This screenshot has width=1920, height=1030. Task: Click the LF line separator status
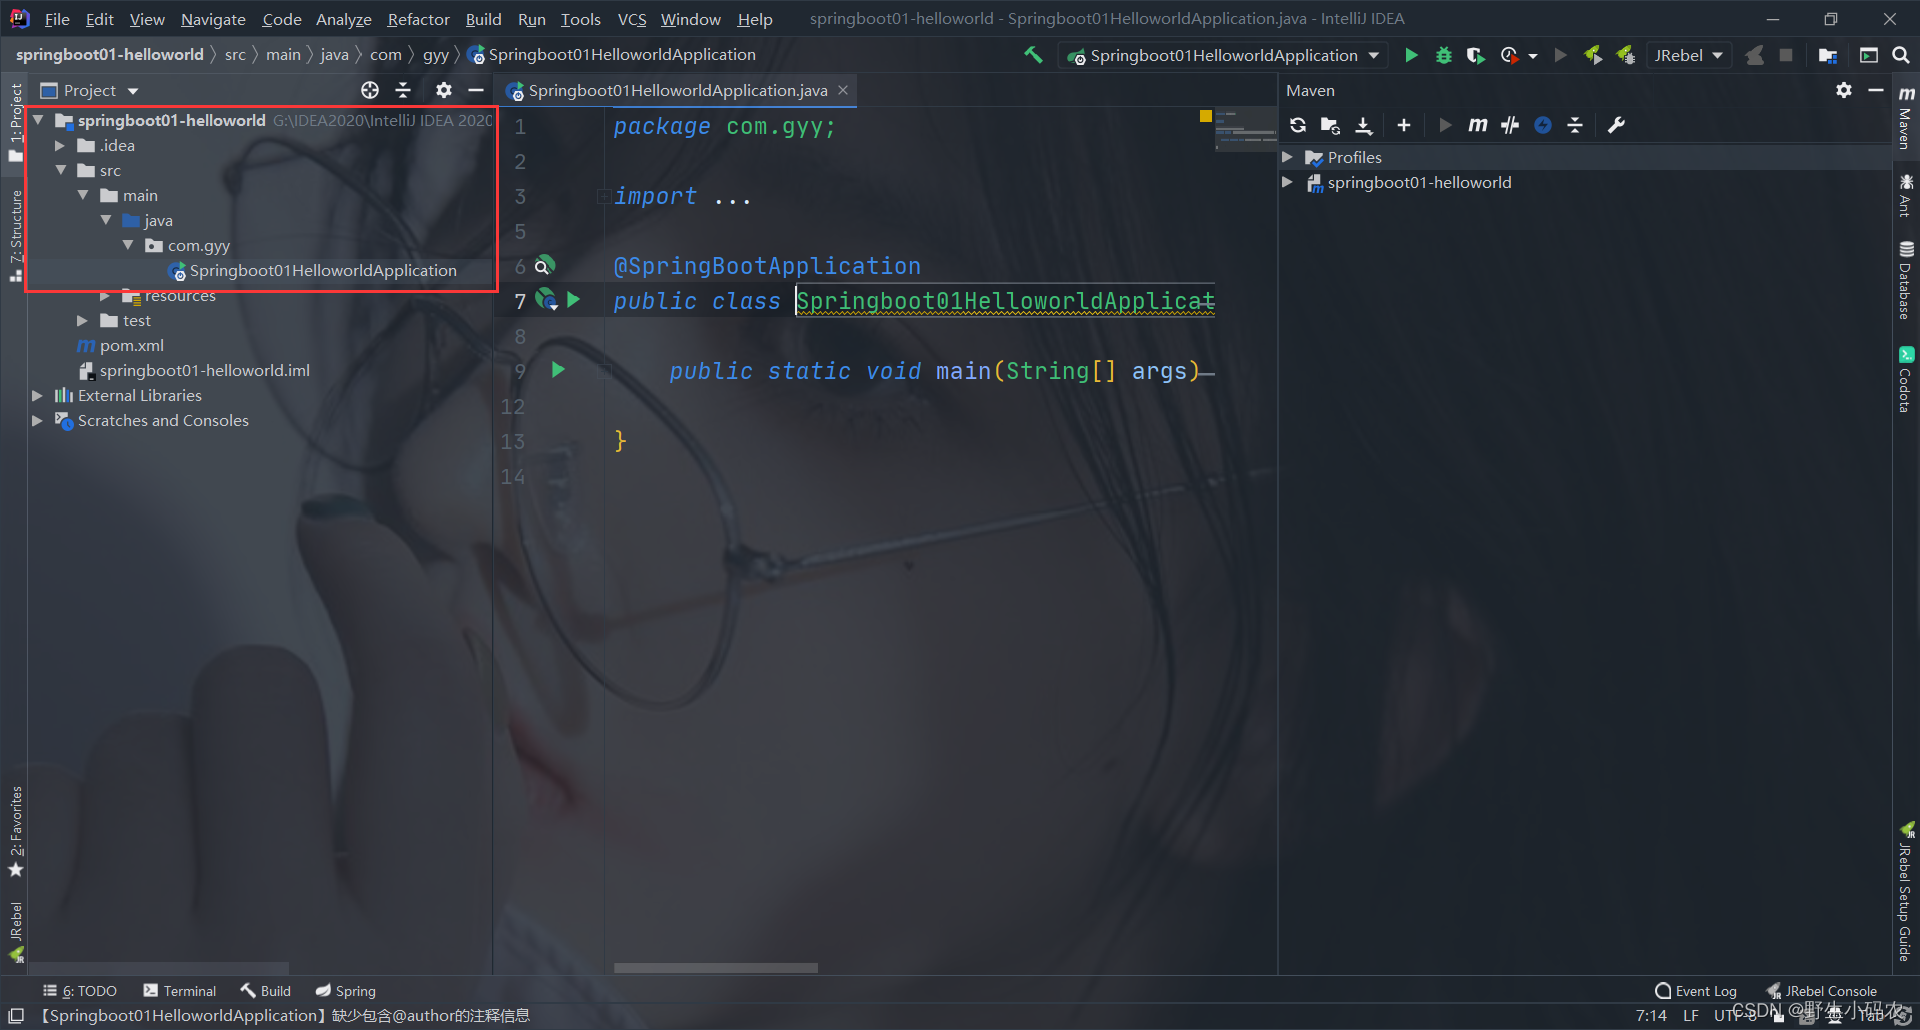click(1691, 1015)
